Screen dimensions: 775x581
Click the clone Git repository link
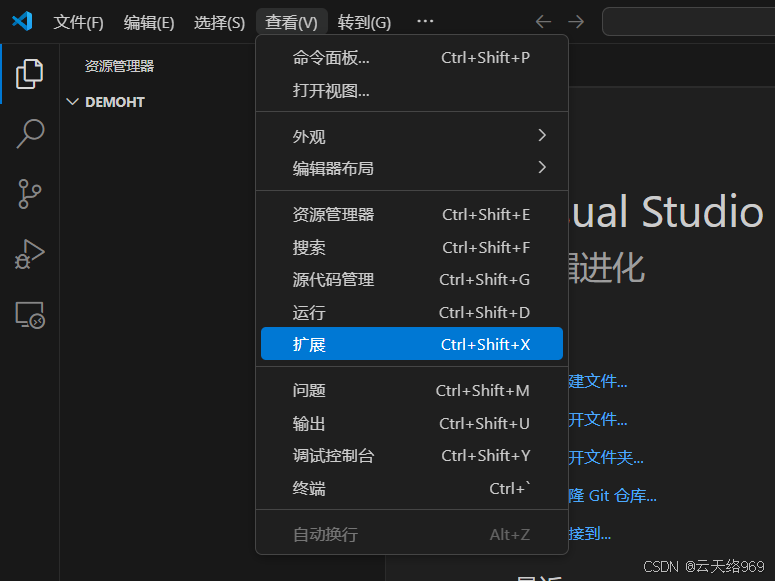pyautogui.click(x=612, y=495)
